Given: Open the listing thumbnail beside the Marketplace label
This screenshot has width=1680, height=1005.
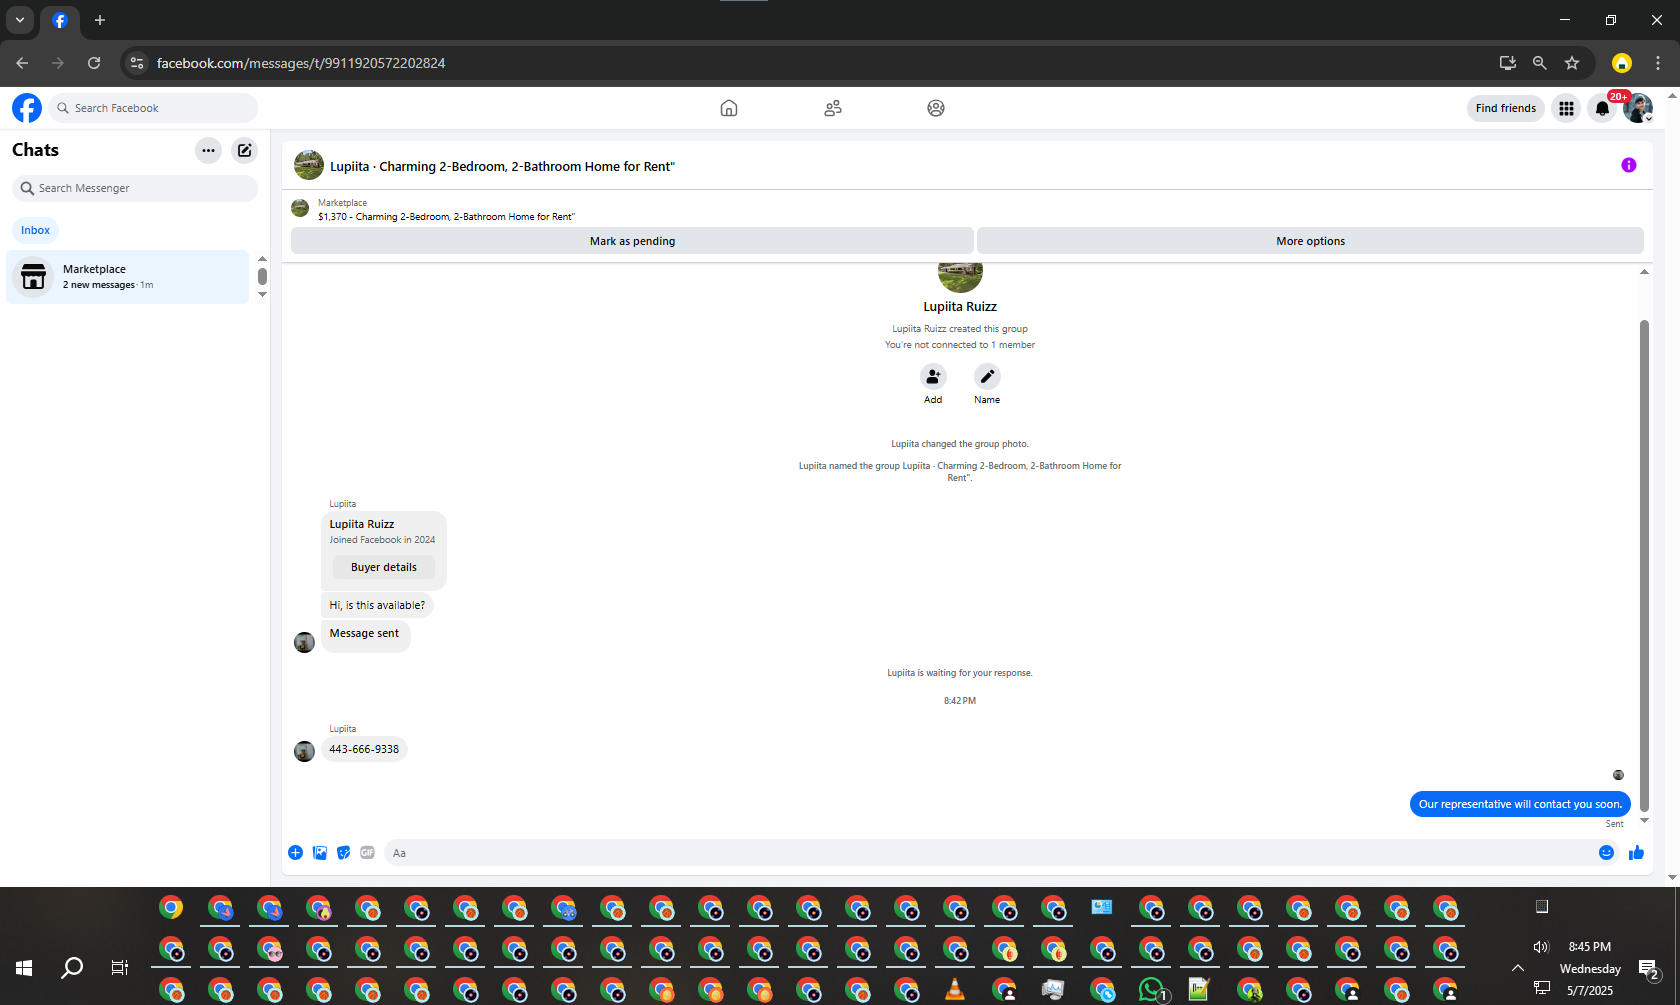Looking at the screenshot, I should 300,208.
